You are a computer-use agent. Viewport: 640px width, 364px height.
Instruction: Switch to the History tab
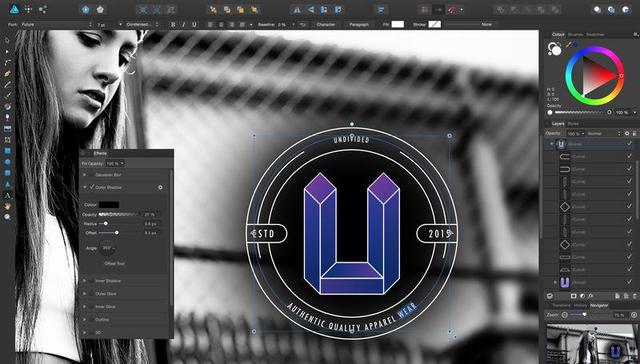point(580,305)
